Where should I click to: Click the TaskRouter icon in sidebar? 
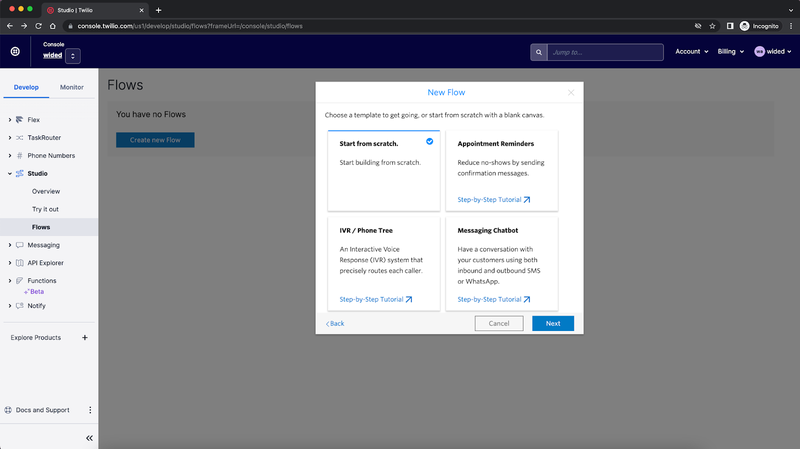coord(20,137)
